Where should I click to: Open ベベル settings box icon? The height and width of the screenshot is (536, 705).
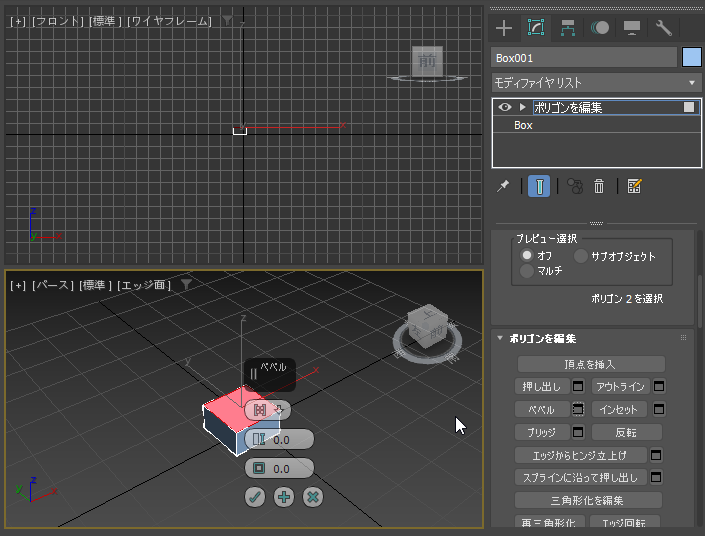(578, 409)
